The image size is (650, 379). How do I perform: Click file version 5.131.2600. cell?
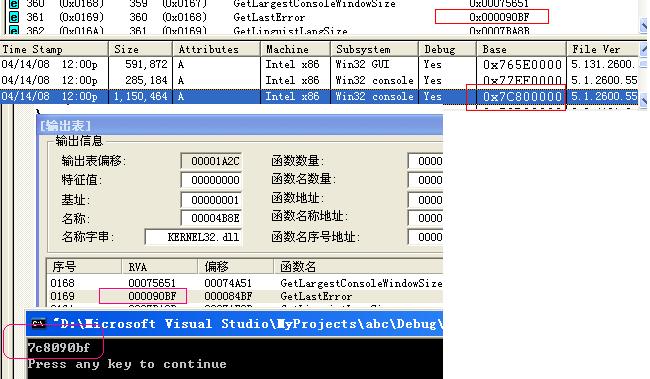click(603, 65)
